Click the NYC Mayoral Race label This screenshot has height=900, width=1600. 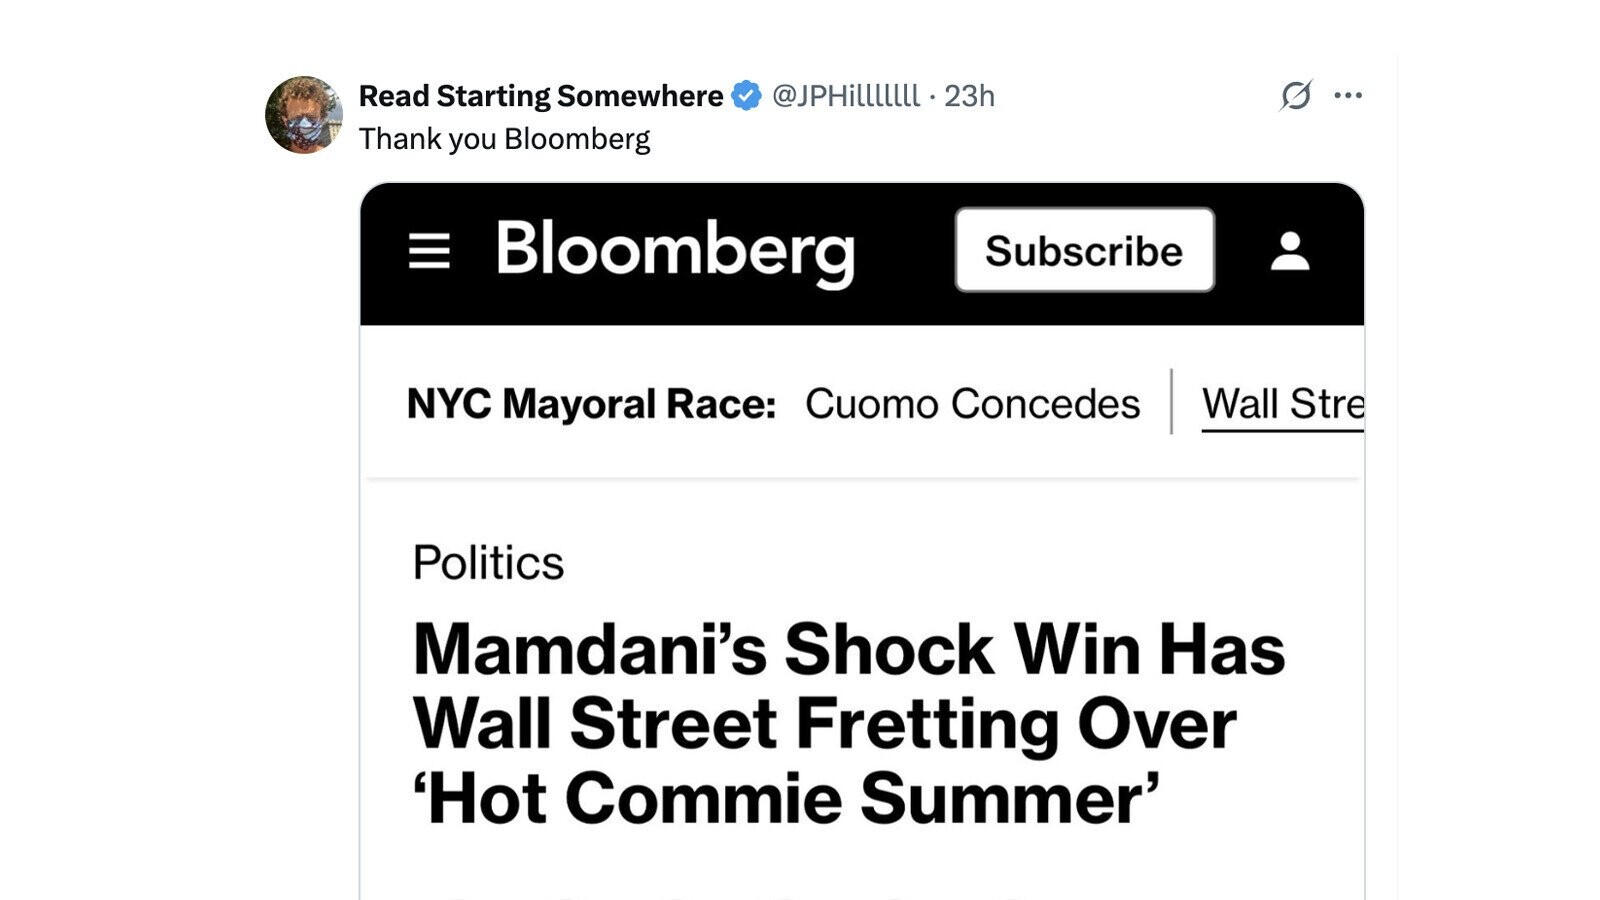click(591, 404)
